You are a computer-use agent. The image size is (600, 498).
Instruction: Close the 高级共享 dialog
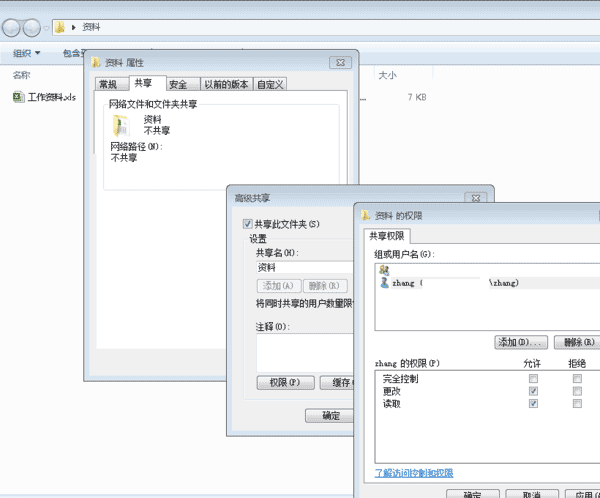click(x=476, y=198)
